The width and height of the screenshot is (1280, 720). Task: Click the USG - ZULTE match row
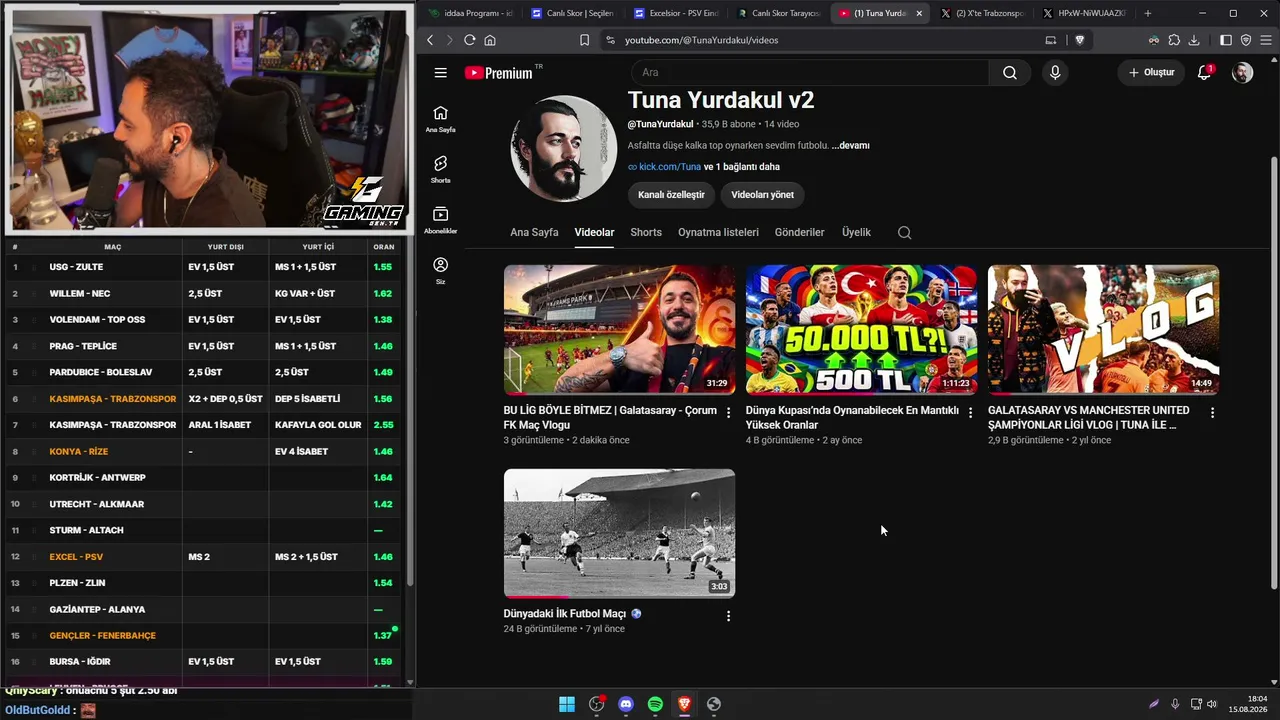coord(204,267)
